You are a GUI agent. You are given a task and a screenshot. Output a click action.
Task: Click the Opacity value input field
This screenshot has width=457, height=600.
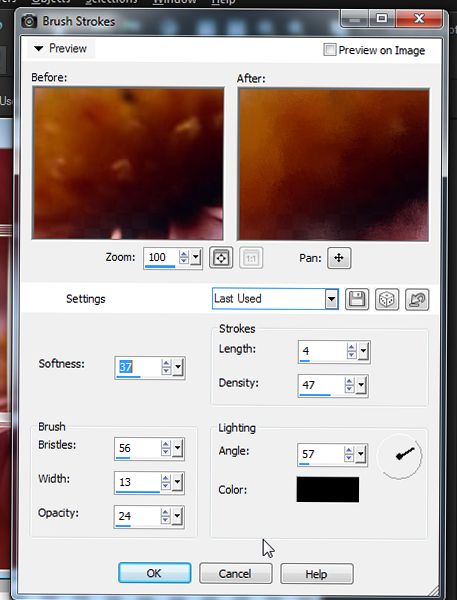pos(137,517)
